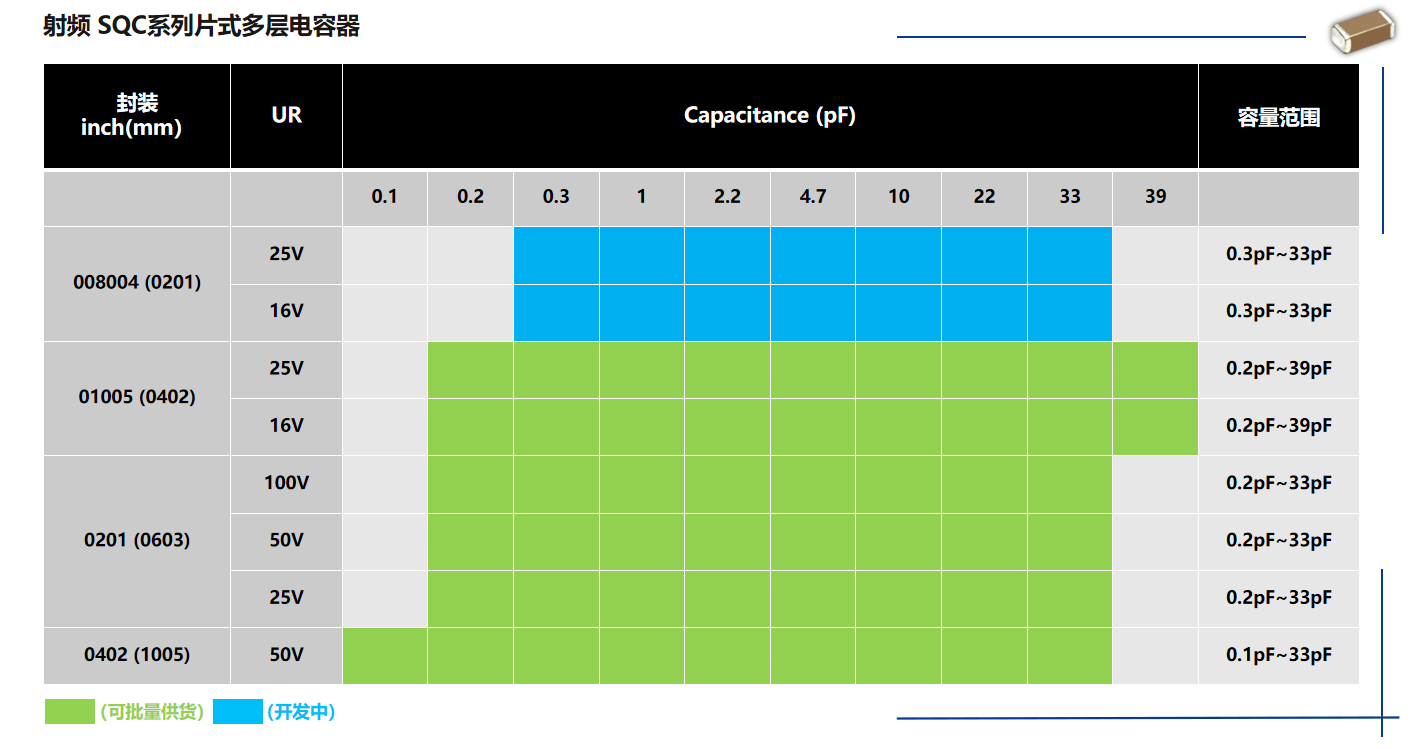Click the 100V voltage cell
The height and width of the screenshot is (749, 1411).
pyautogui.click(x=286, y=484)
